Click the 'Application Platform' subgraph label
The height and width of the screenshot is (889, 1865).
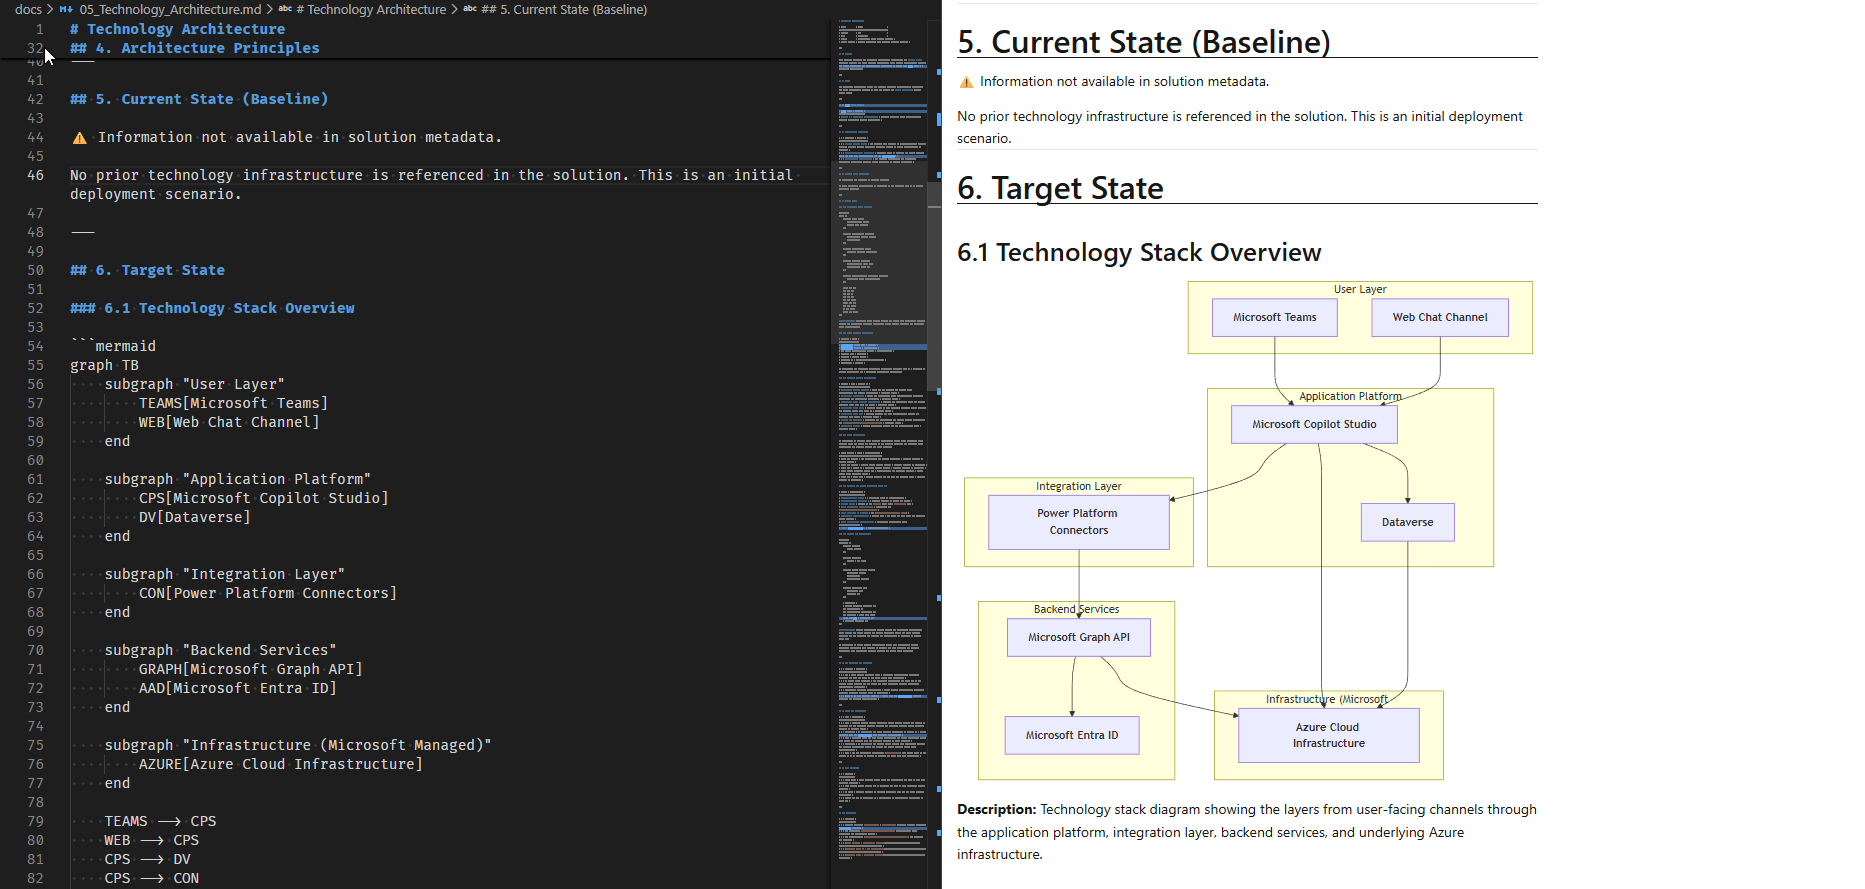[1350, 396]
